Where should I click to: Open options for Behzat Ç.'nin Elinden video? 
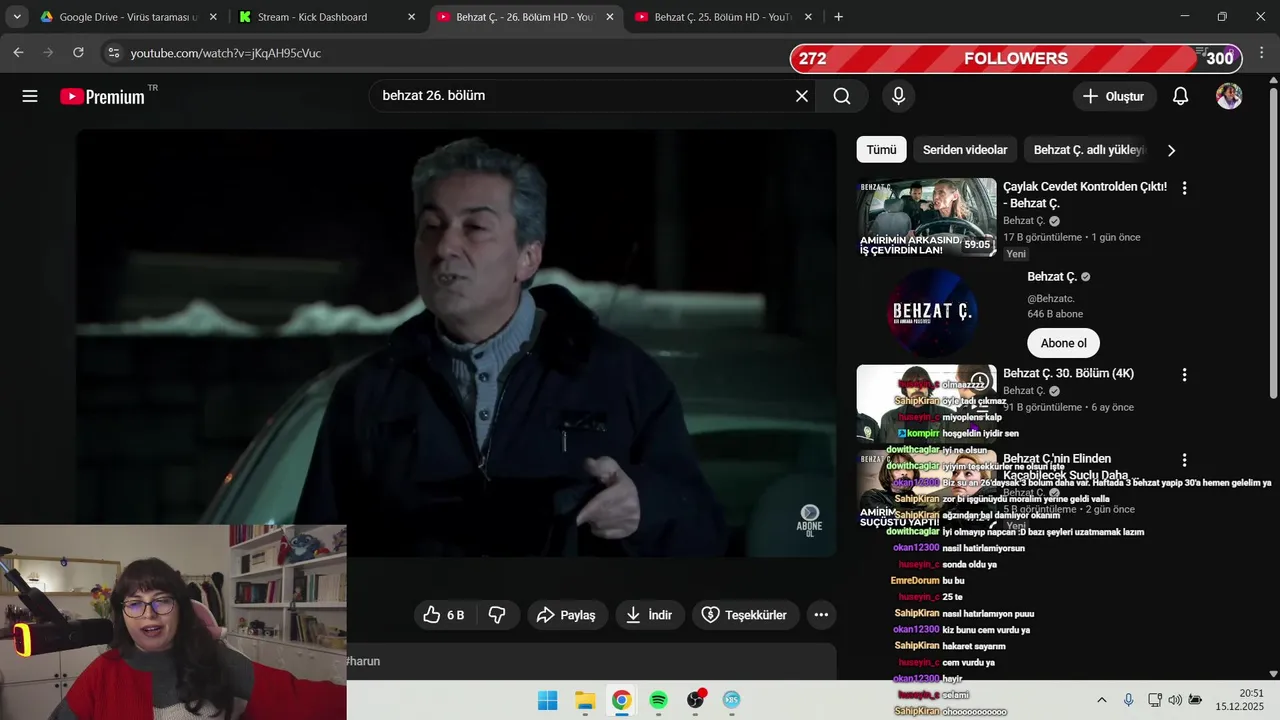(x=1184, y=460)
